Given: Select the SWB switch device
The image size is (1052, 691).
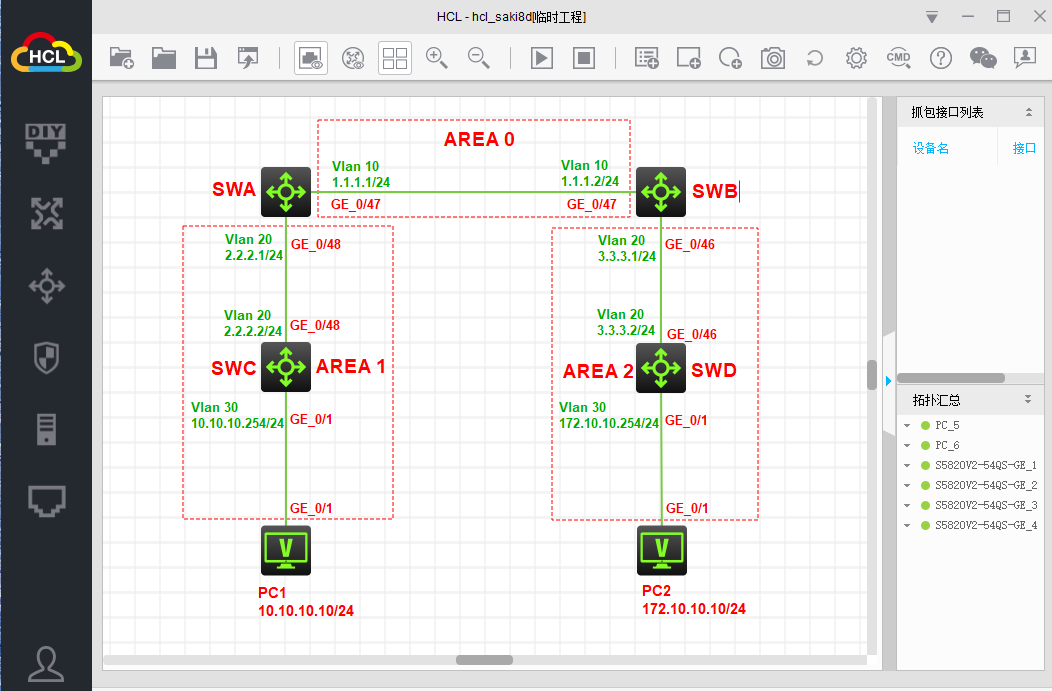Looking at the screenshot, I should click(x=661, y=192).
